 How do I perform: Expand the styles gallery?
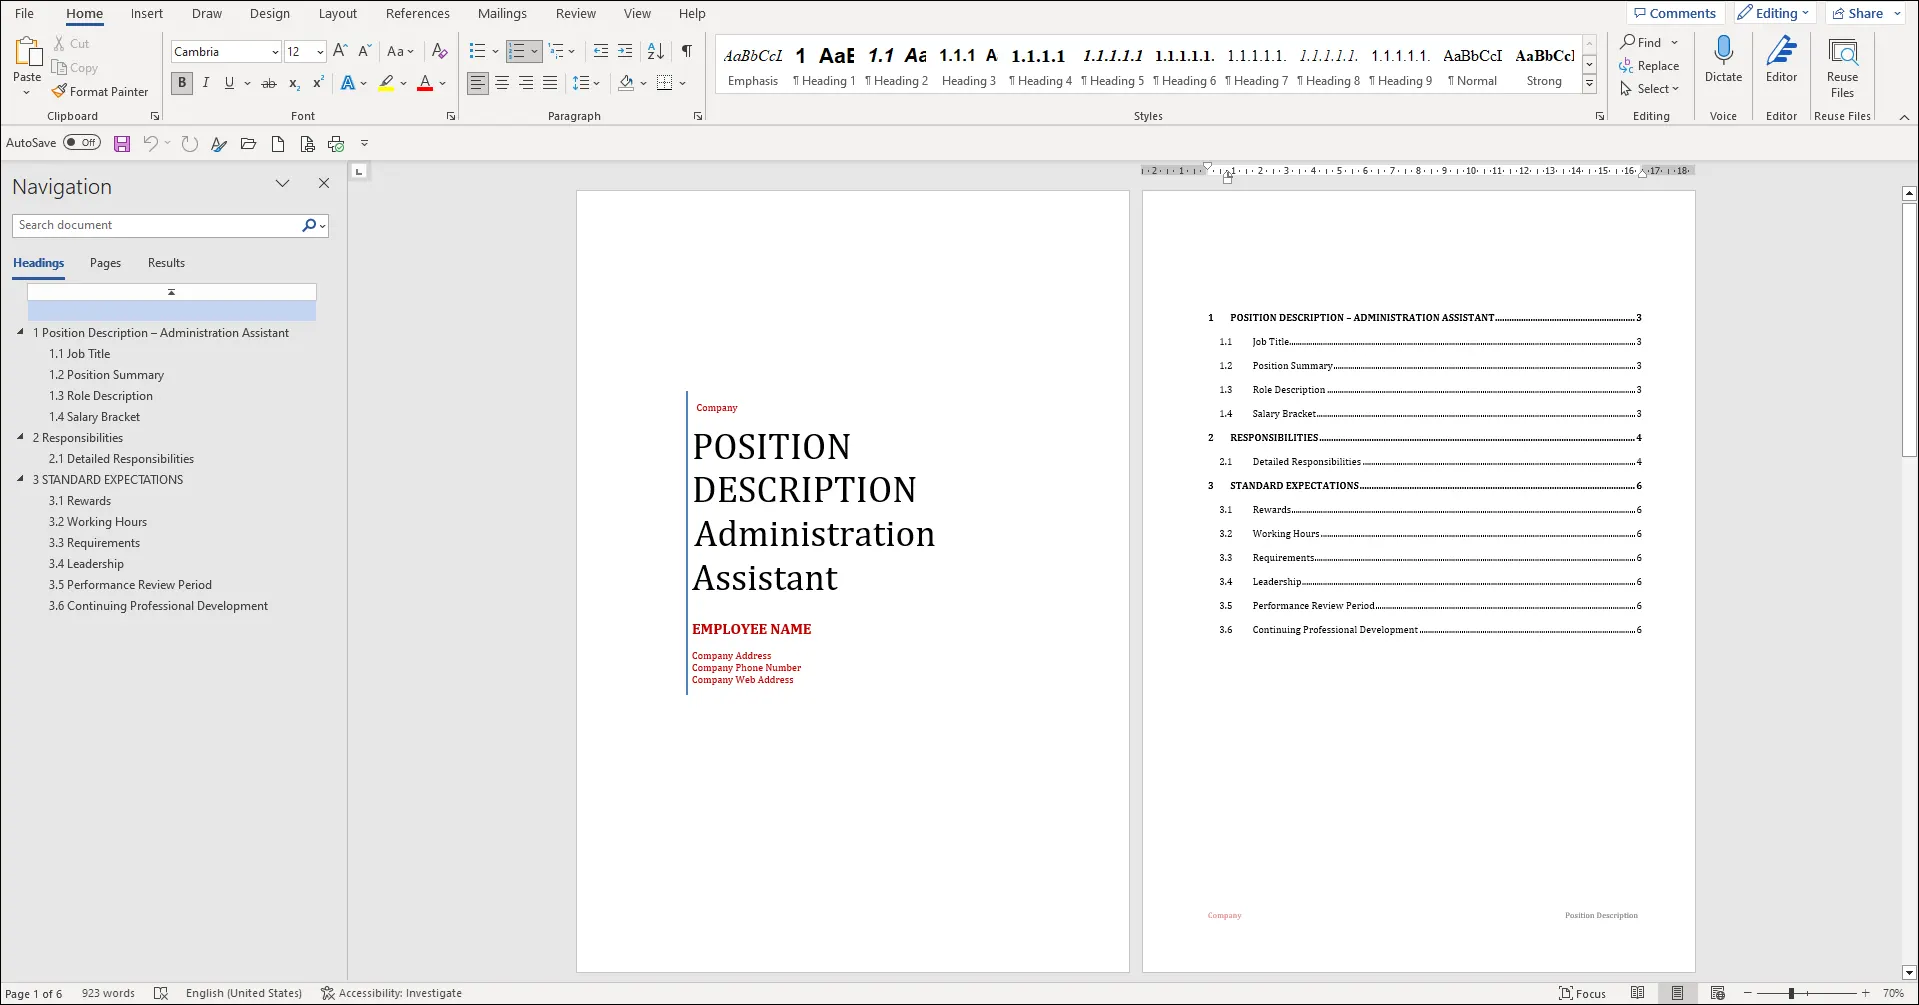[x=1589, y=85]
